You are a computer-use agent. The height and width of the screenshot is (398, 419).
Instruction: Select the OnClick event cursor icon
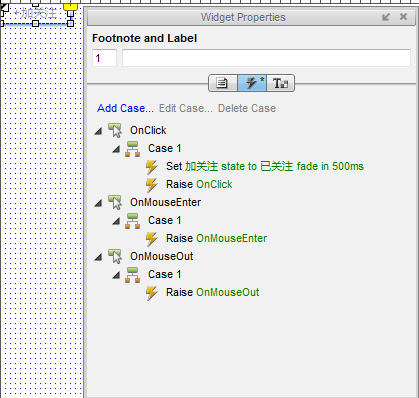pos(115,130)
